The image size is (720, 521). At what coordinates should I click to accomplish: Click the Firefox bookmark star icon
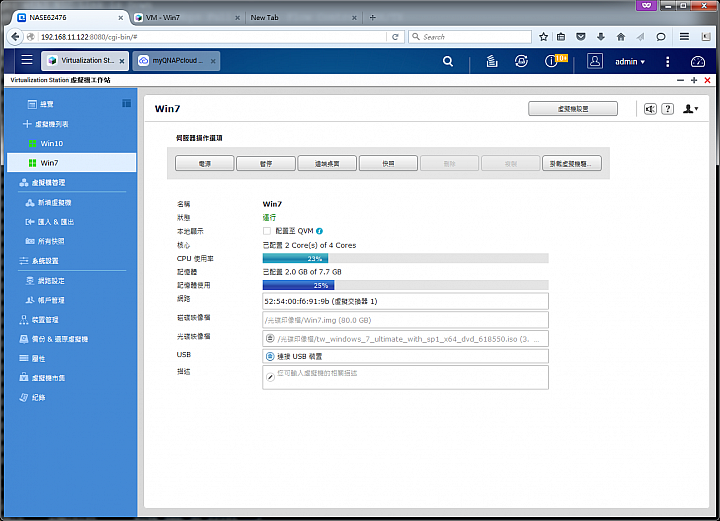(543, 37)
